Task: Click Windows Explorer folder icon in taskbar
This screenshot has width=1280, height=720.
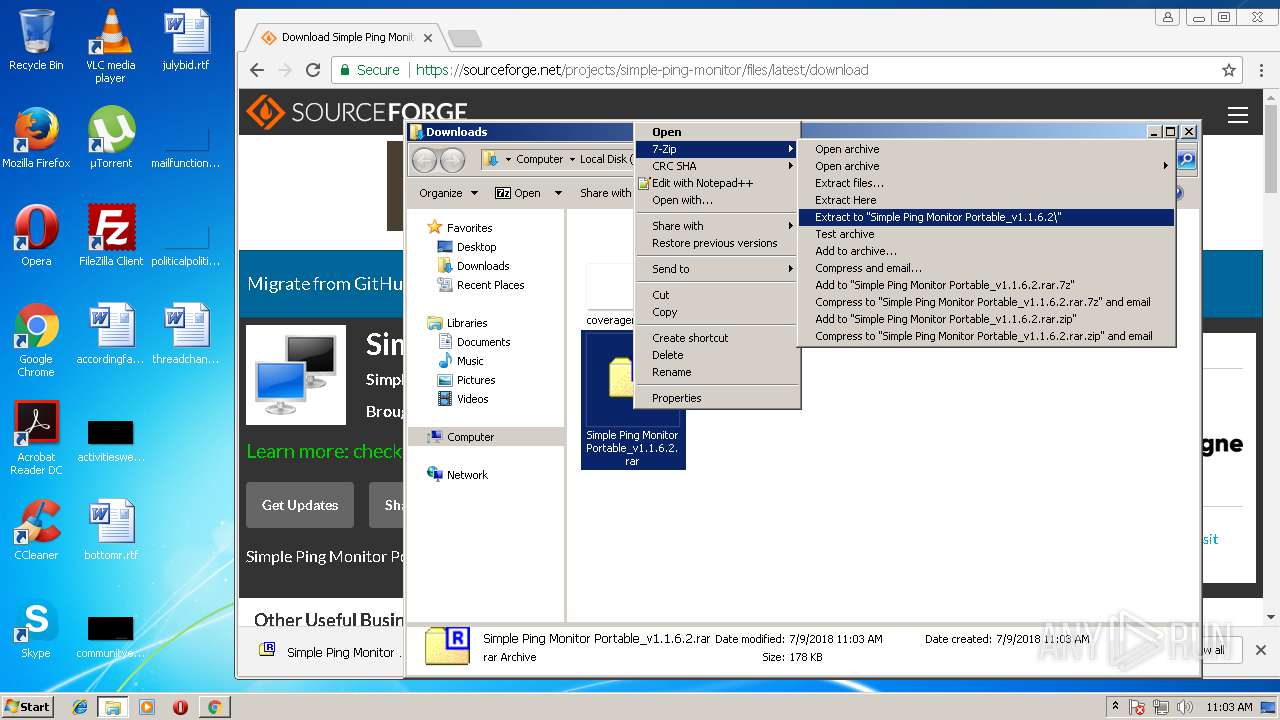Action: pyautogui.click(x=113, y=707)
